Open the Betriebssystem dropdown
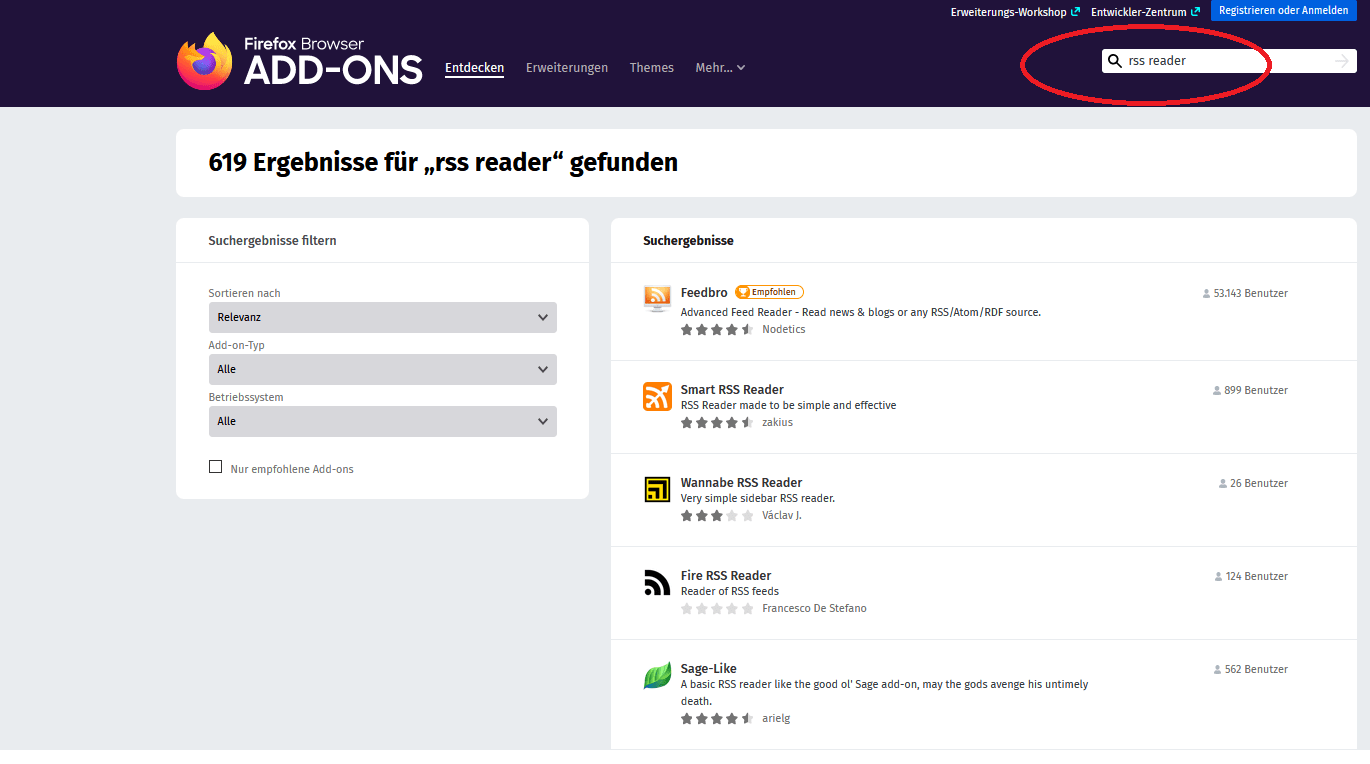Screen dimensions: 1370x764 pyautogui.click(x=382, y=422)
